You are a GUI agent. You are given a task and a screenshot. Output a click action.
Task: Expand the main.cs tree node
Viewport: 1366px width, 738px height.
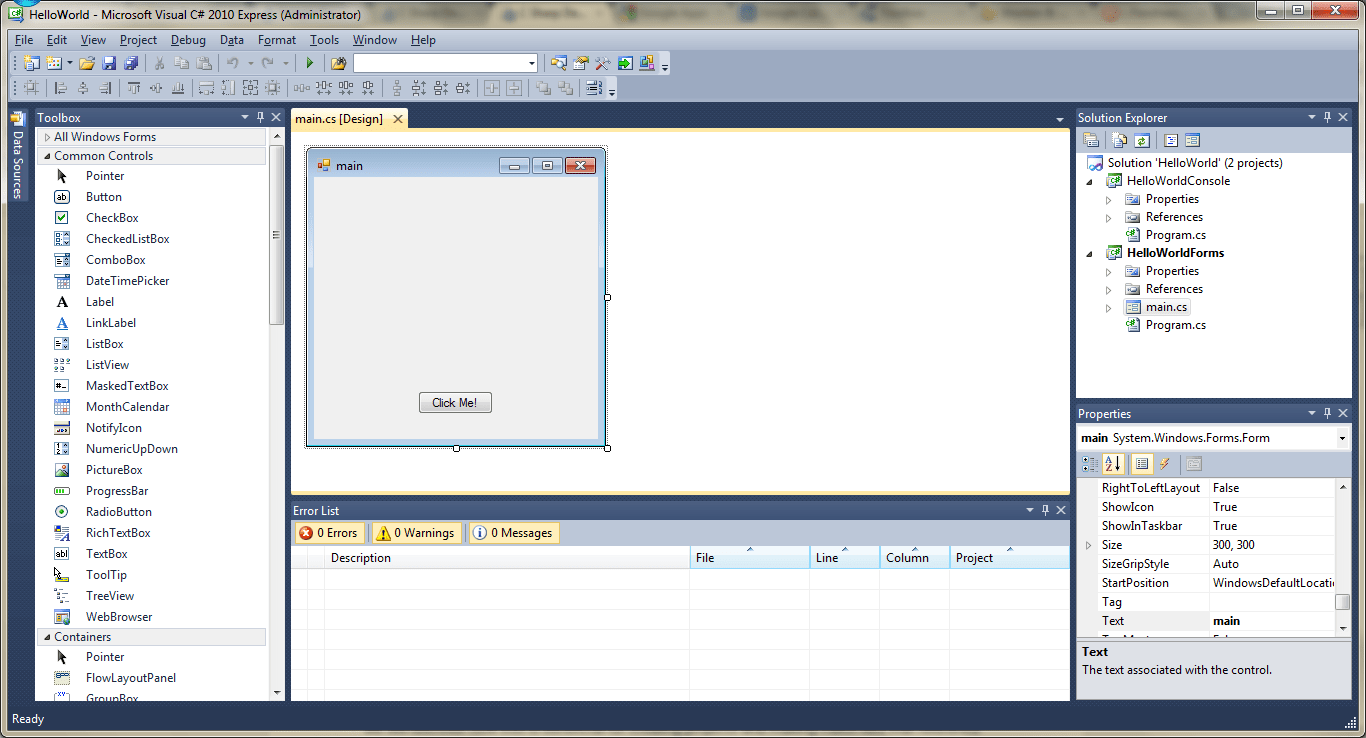(x=1108, y=308)
